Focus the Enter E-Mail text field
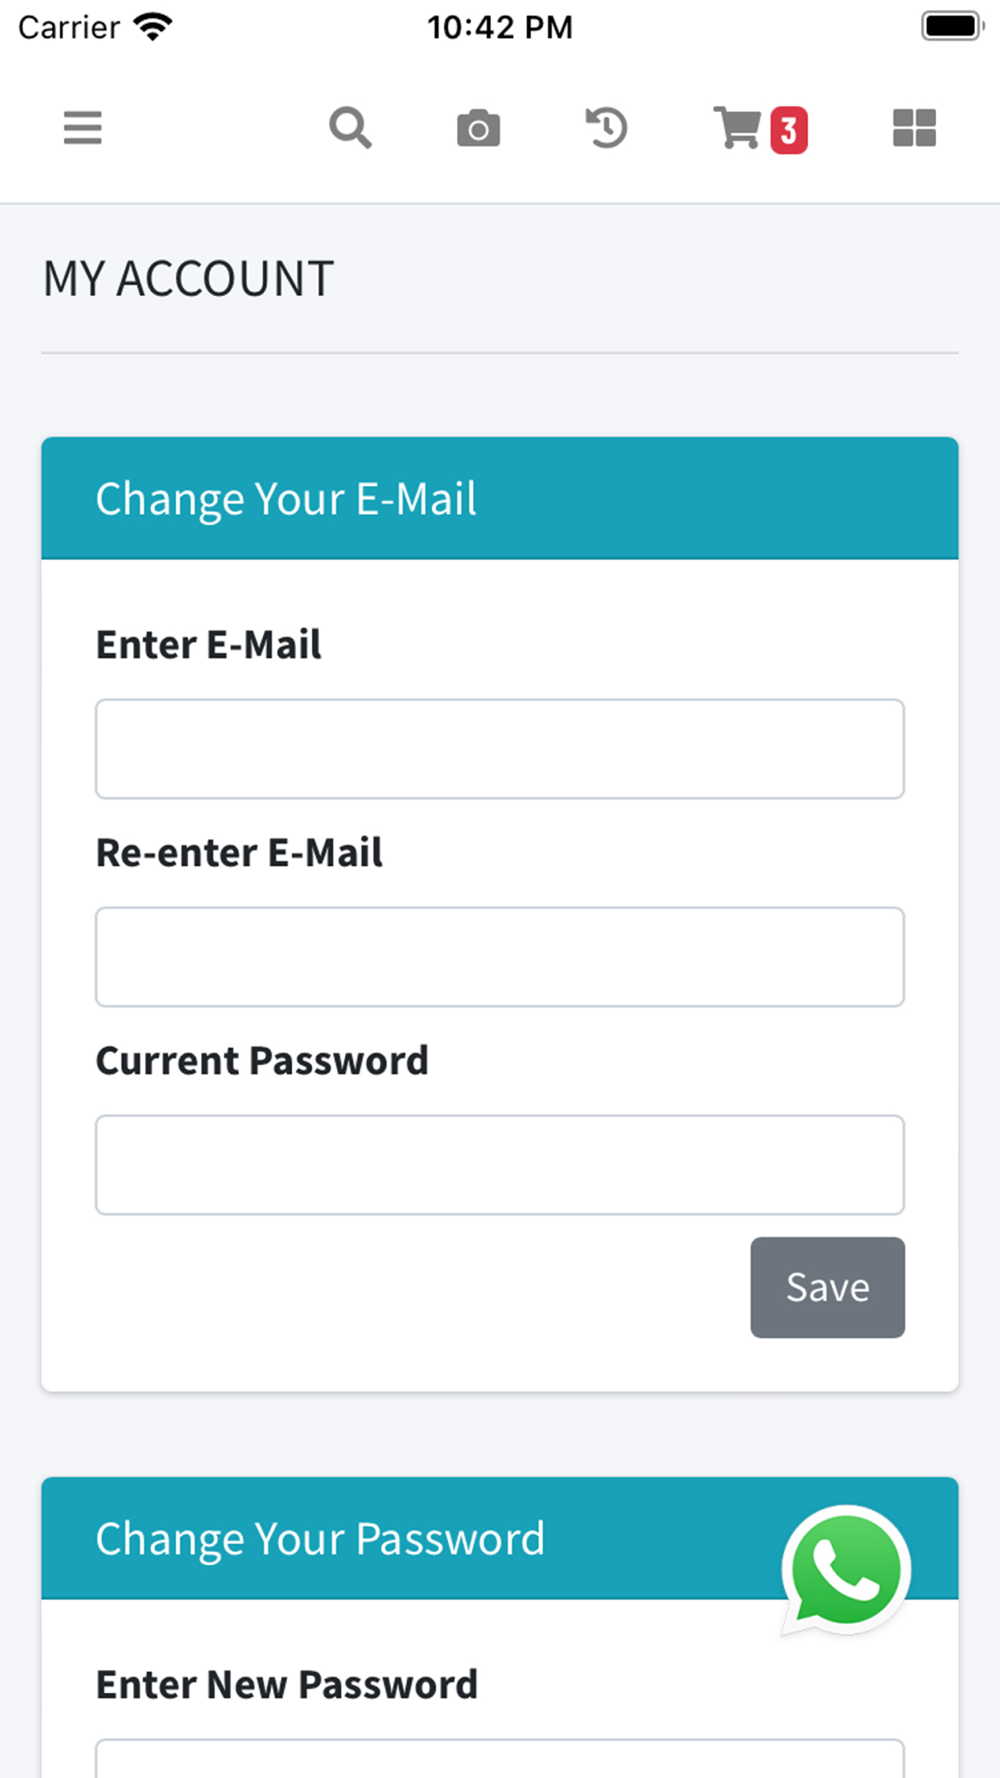1000x1778 pixels. coord(500,749)
